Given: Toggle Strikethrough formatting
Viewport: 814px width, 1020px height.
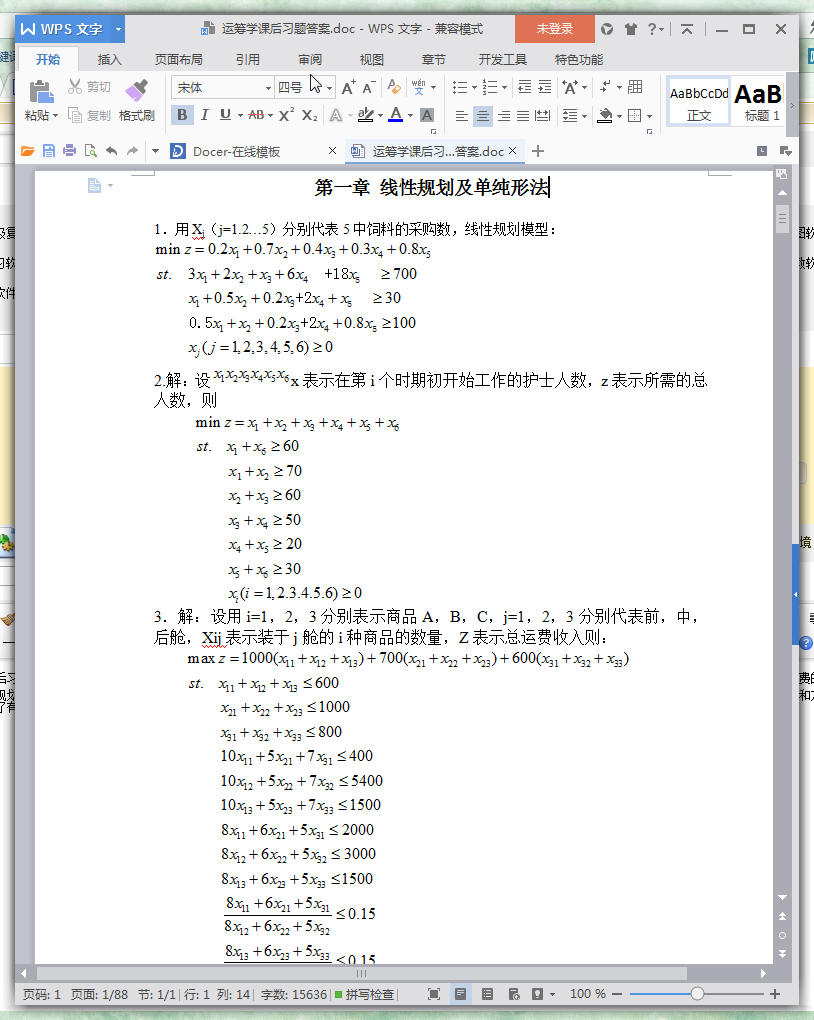Looking at the screenshot, I should click(256, 115).
